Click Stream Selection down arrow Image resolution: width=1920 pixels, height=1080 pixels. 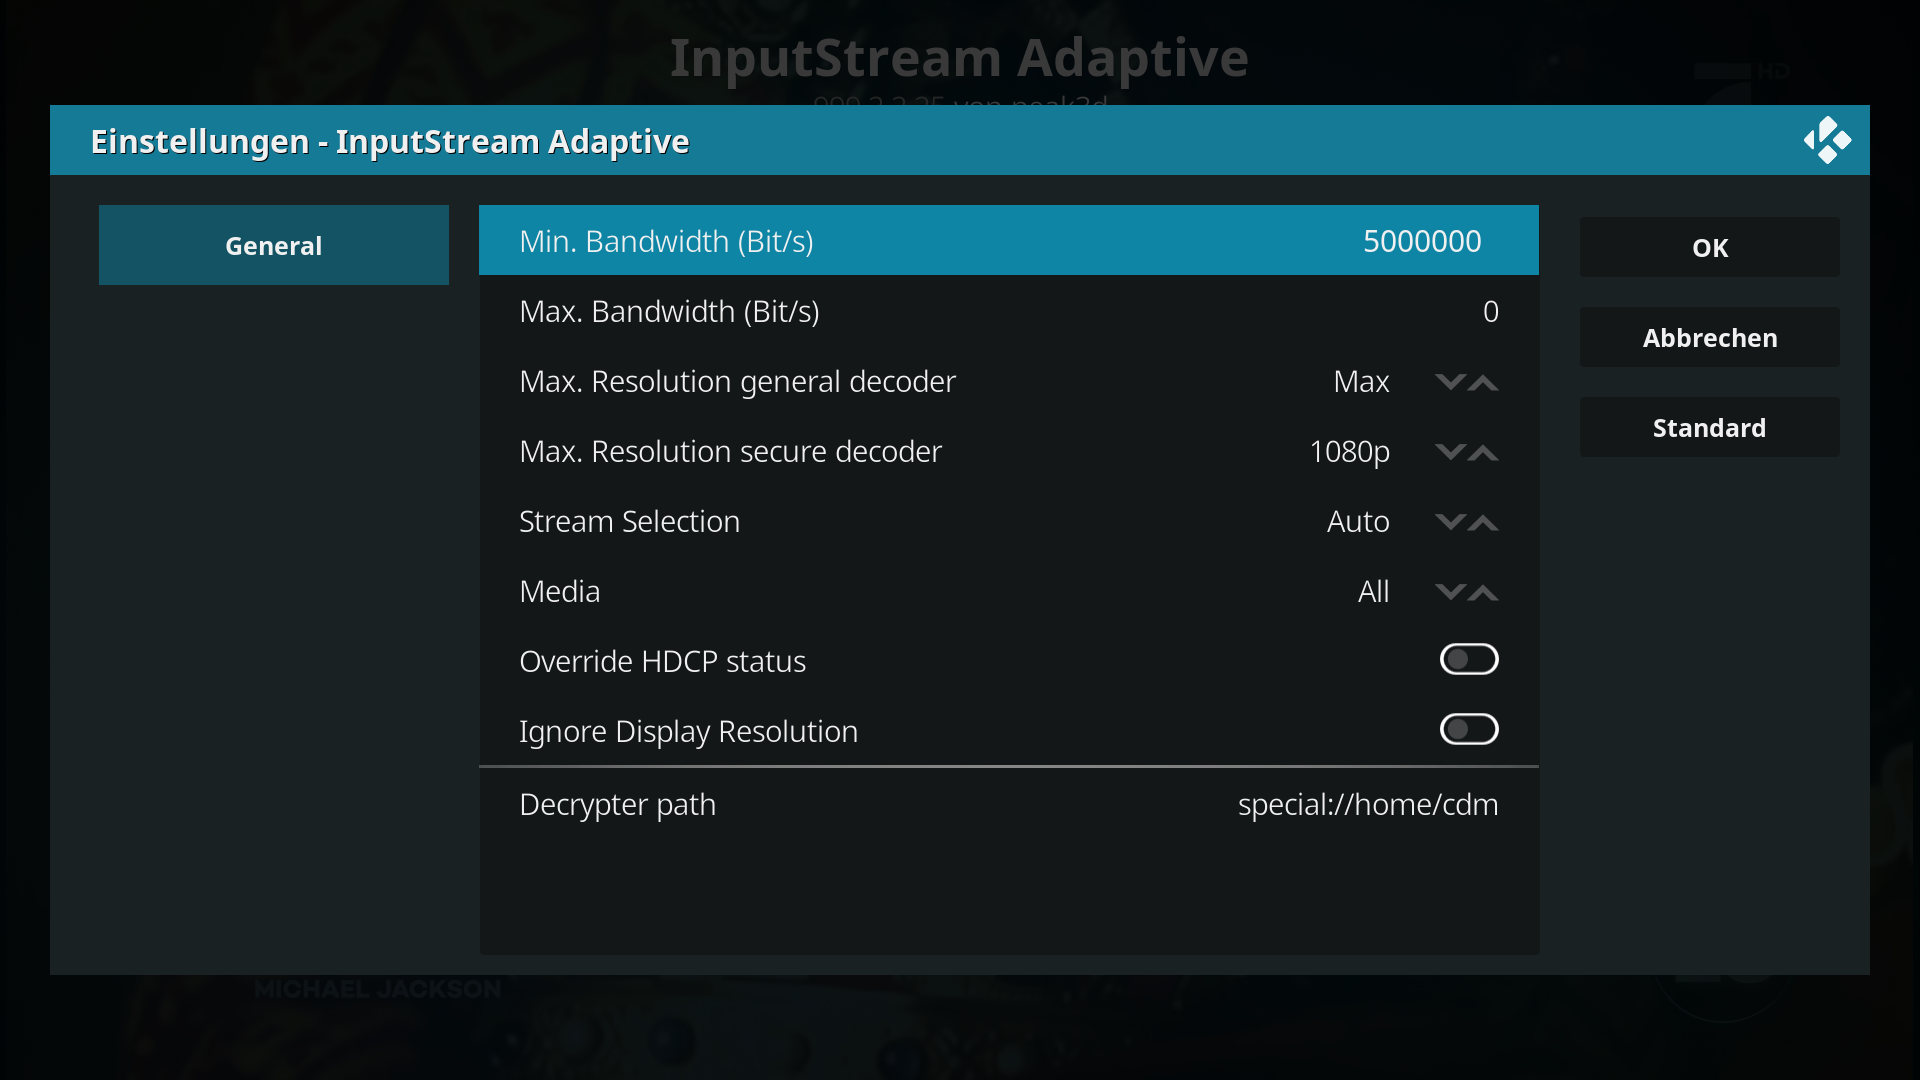(1450, 522)
